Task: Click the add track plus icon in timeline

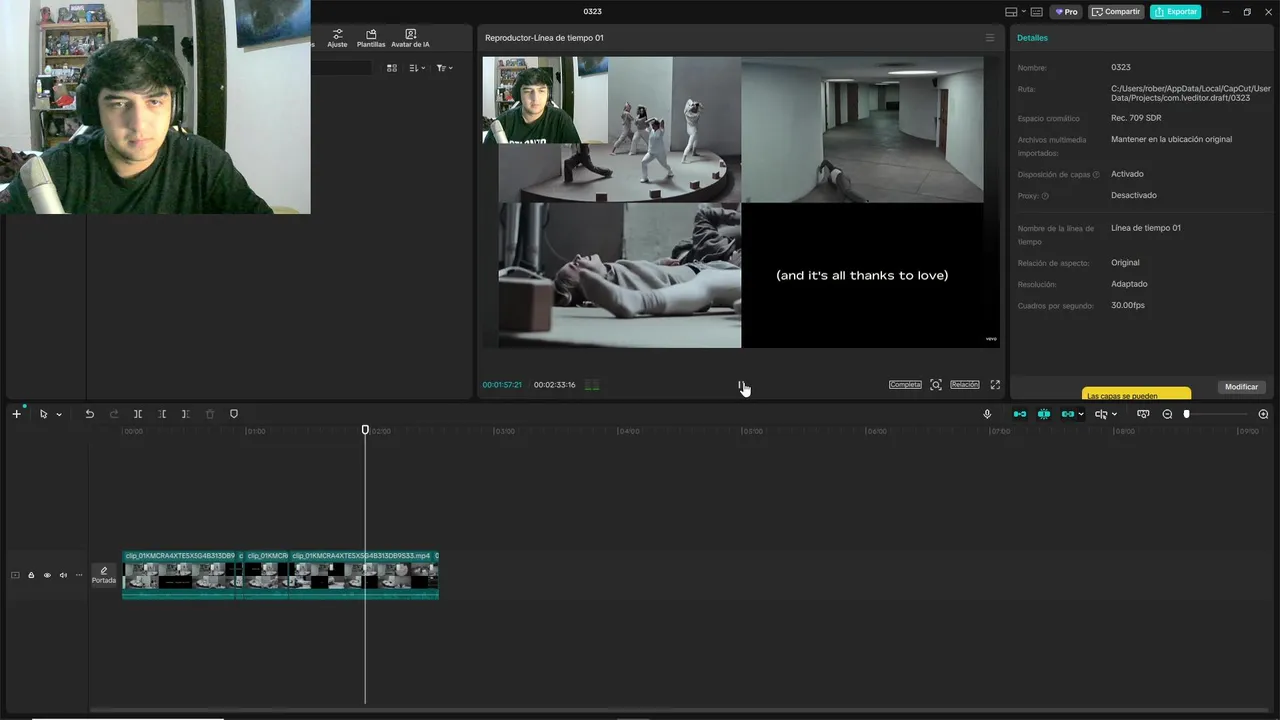Action: click(x=16, y=414)
